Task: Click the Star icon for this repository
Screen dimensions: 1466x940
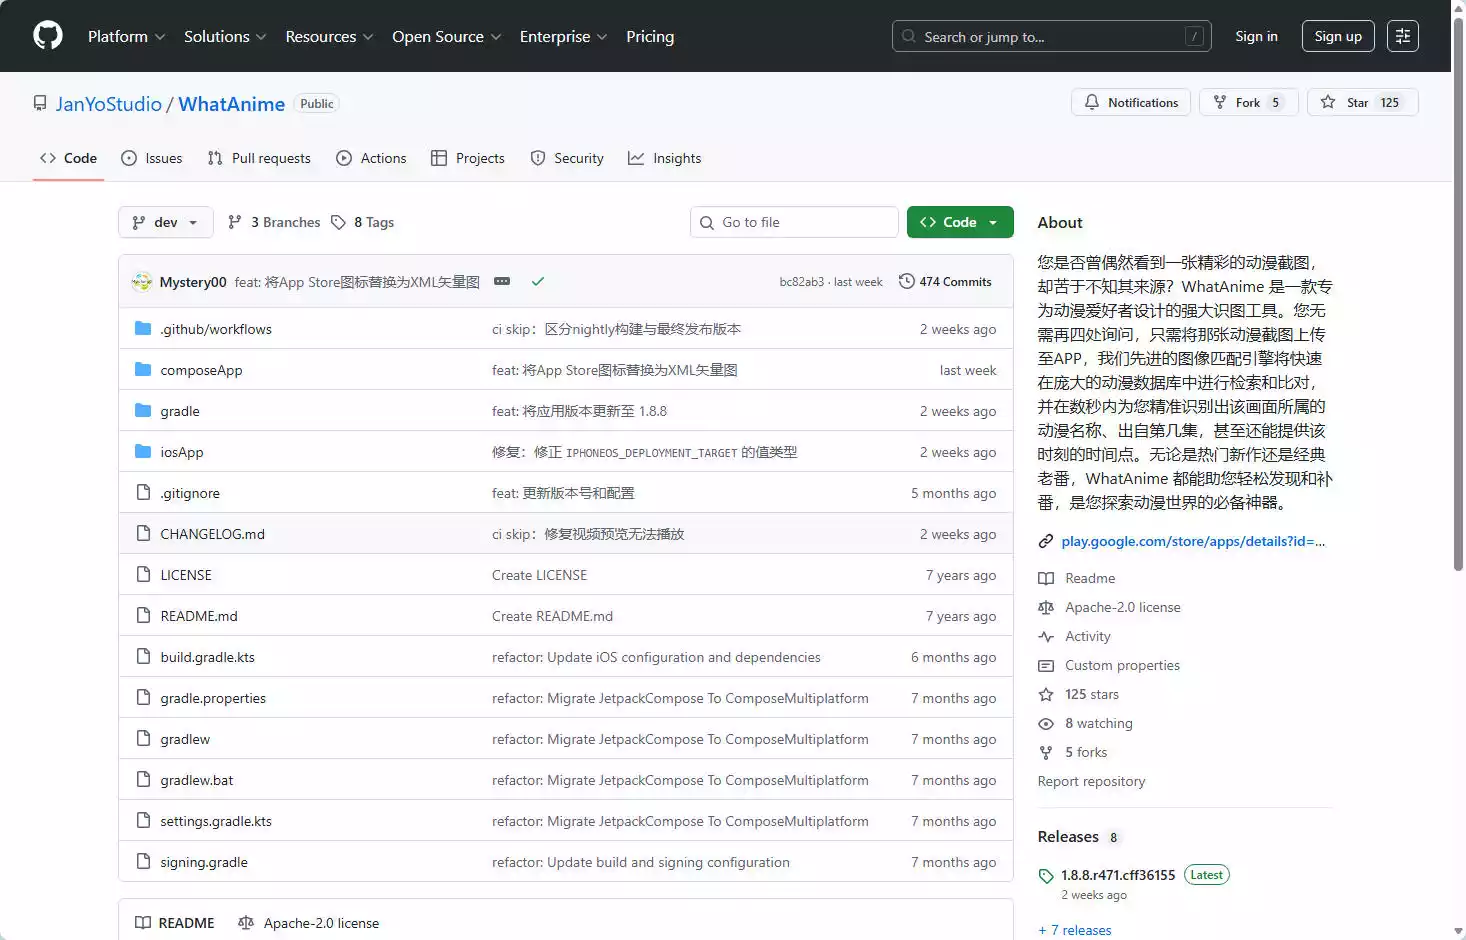Action: pos(1328,102)
